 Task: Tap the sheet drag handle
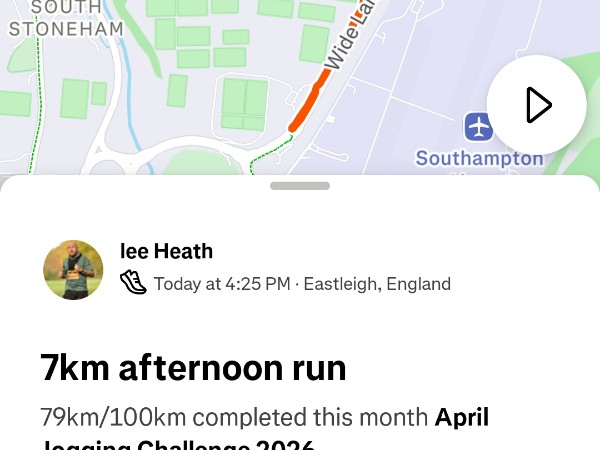pyautogui.click(x=299, y=186)
